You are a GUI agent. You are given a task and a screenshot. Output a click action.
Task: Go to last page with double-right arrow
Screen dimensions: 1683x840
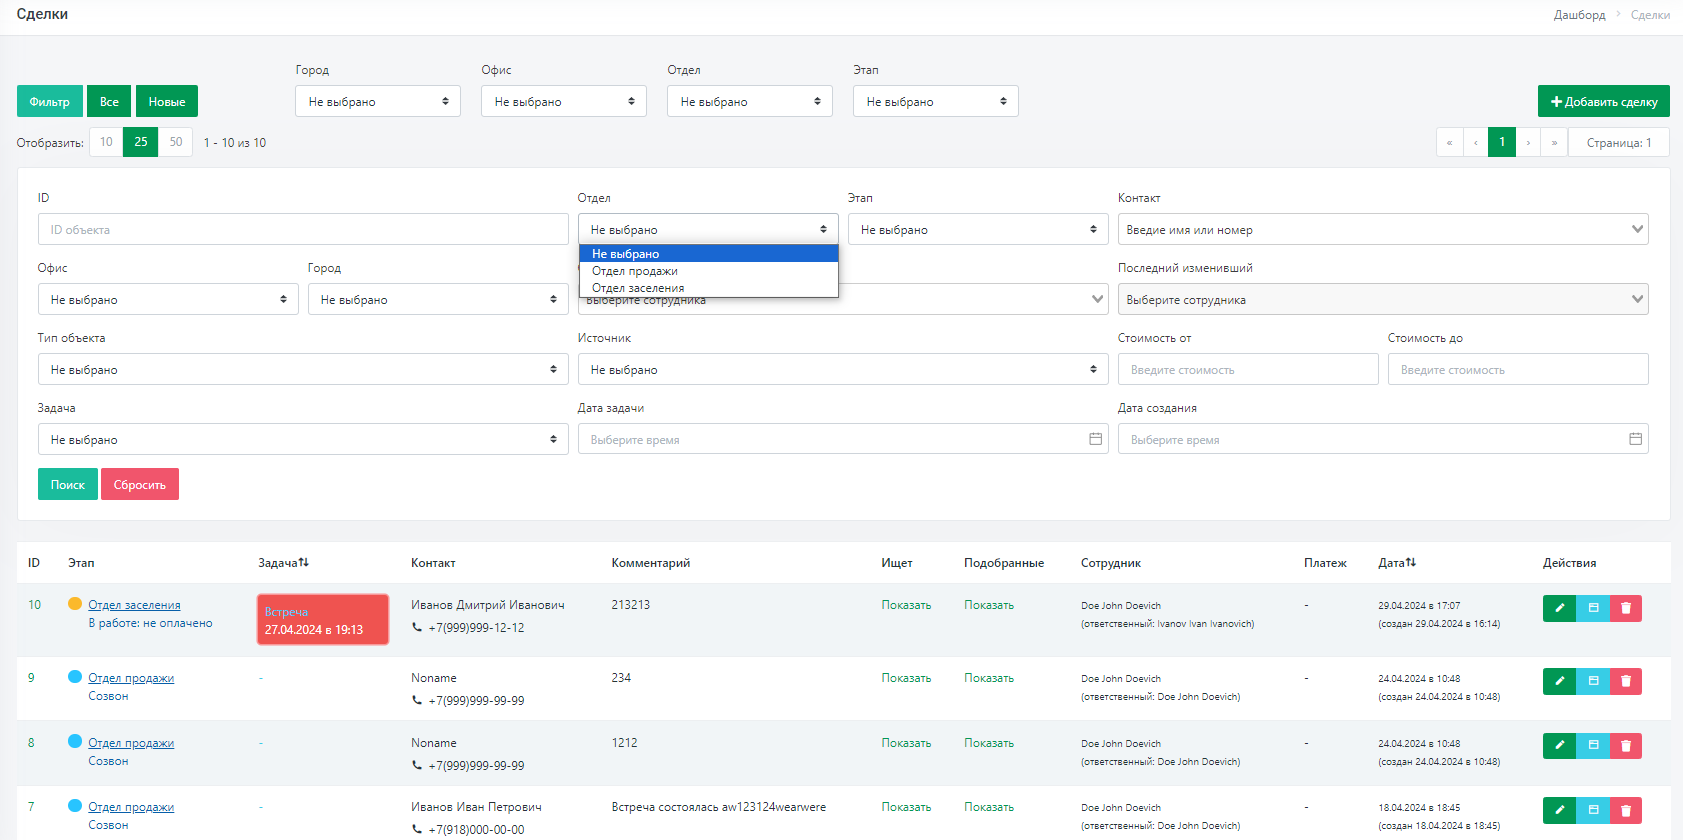1554,142
